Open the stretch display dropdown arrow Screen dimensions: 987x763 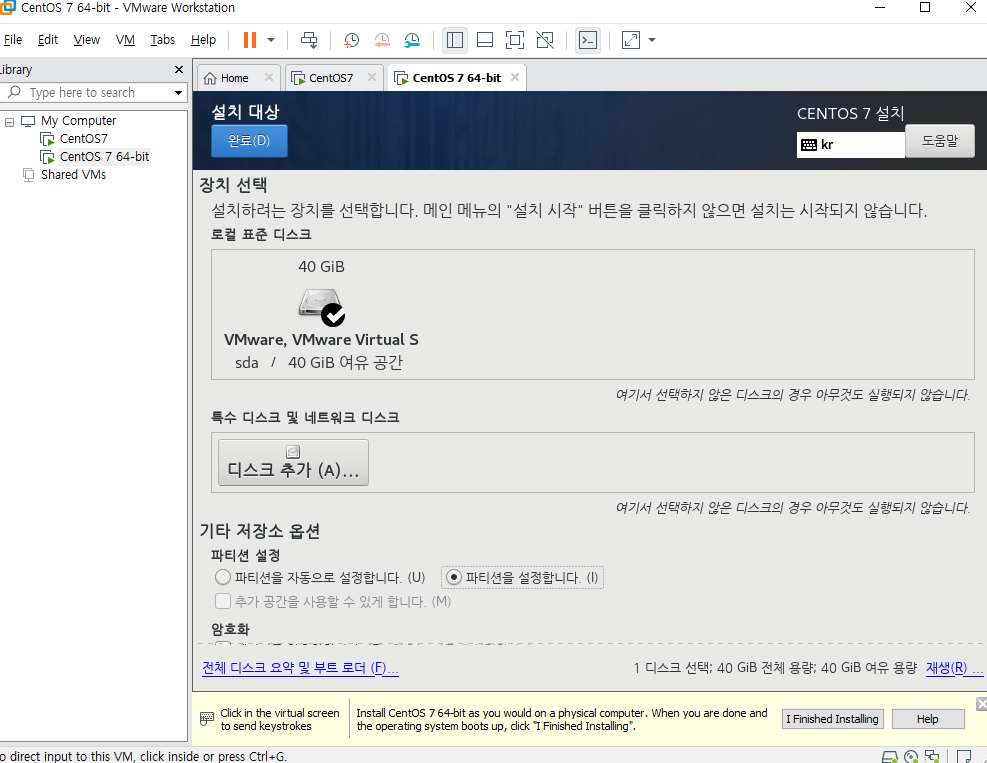click(x=652, y=40)
